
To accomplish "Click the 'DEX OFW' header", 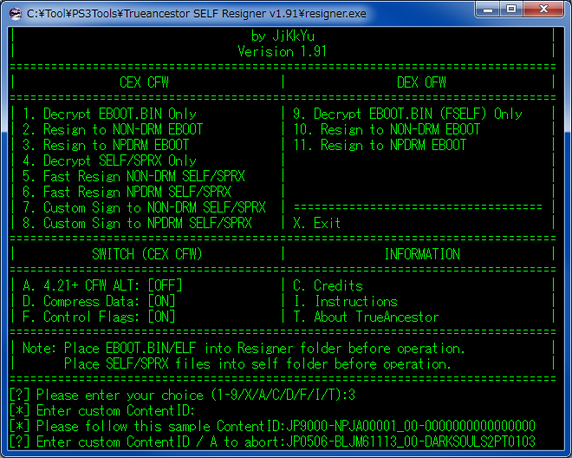I will point(422,82).
